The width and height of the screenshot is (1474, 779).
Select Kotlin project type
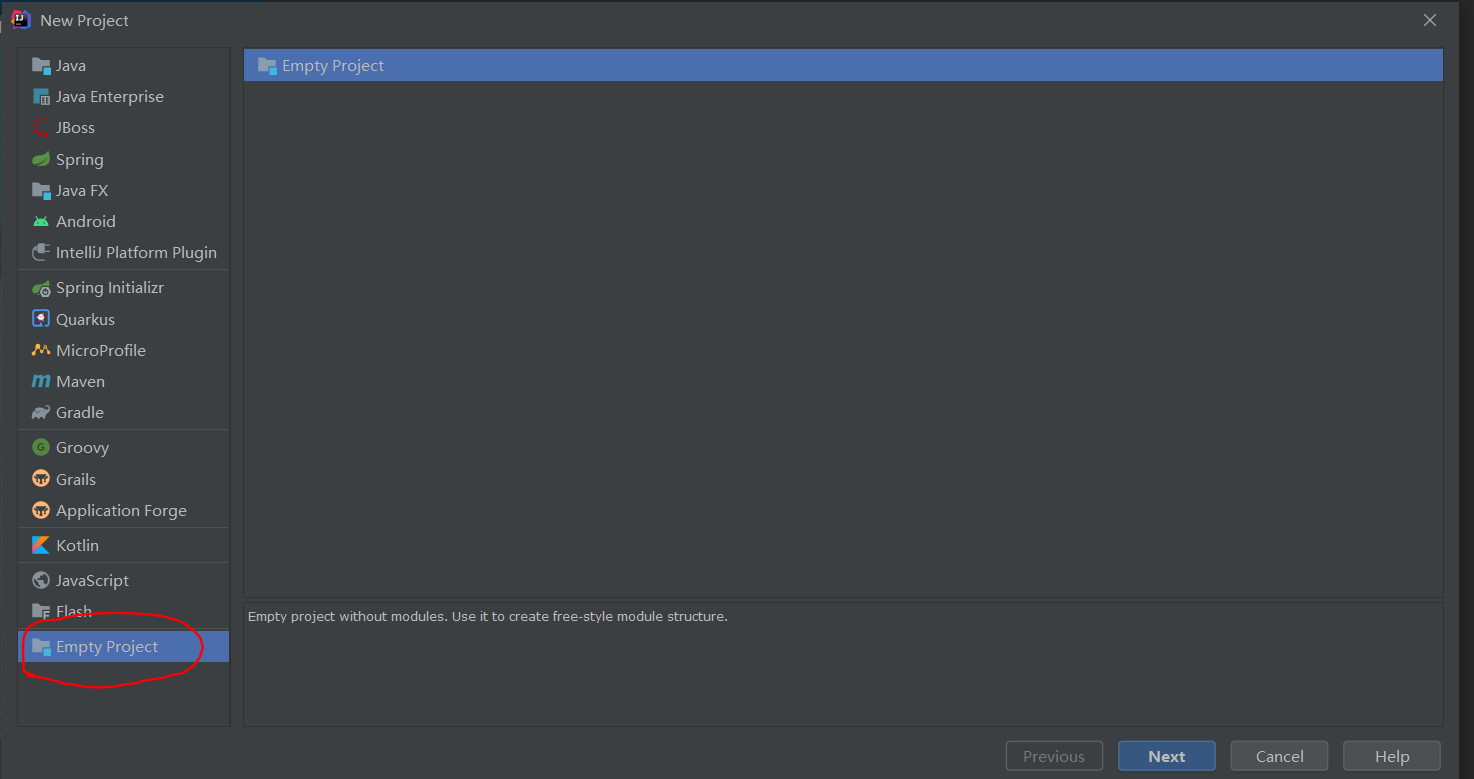coord(123,546)
